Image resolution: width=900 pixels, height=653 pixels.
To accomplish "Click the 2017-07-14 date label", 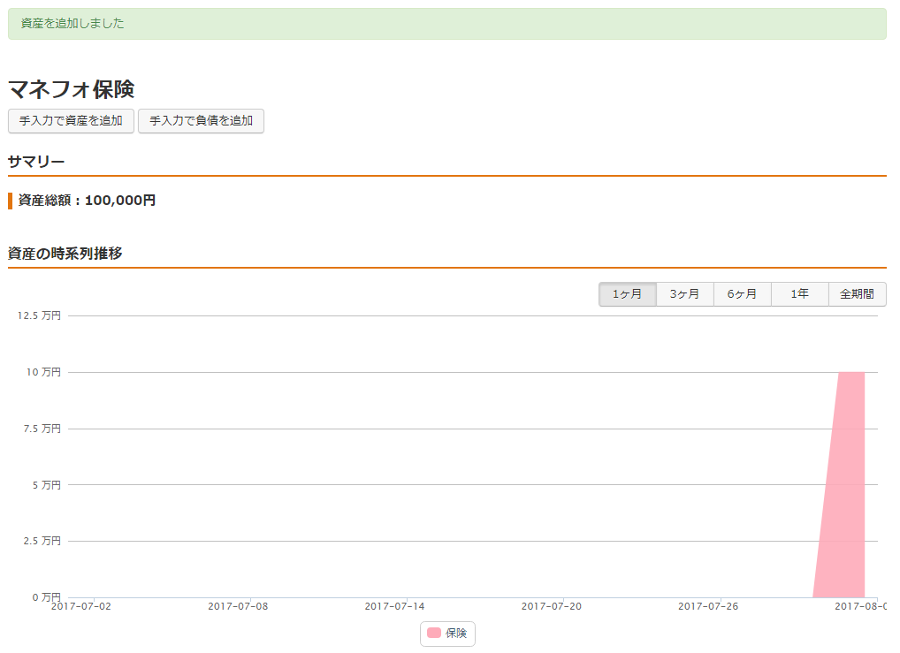I will click(394, 607).
